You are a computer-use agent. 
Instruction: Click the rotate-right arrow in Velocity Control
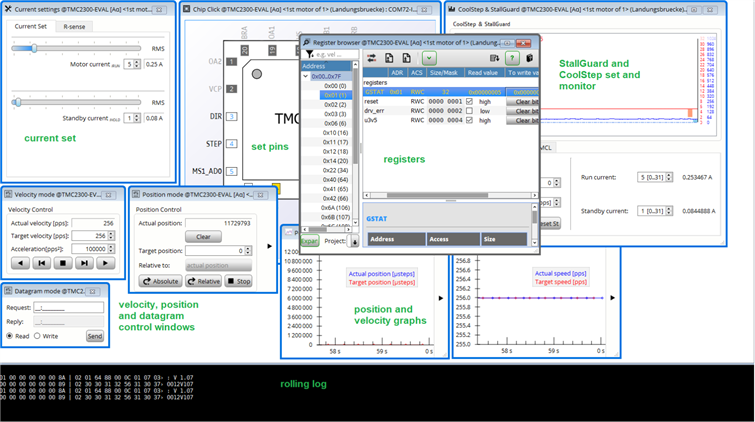pyautogui.click(x=106, y=263)
